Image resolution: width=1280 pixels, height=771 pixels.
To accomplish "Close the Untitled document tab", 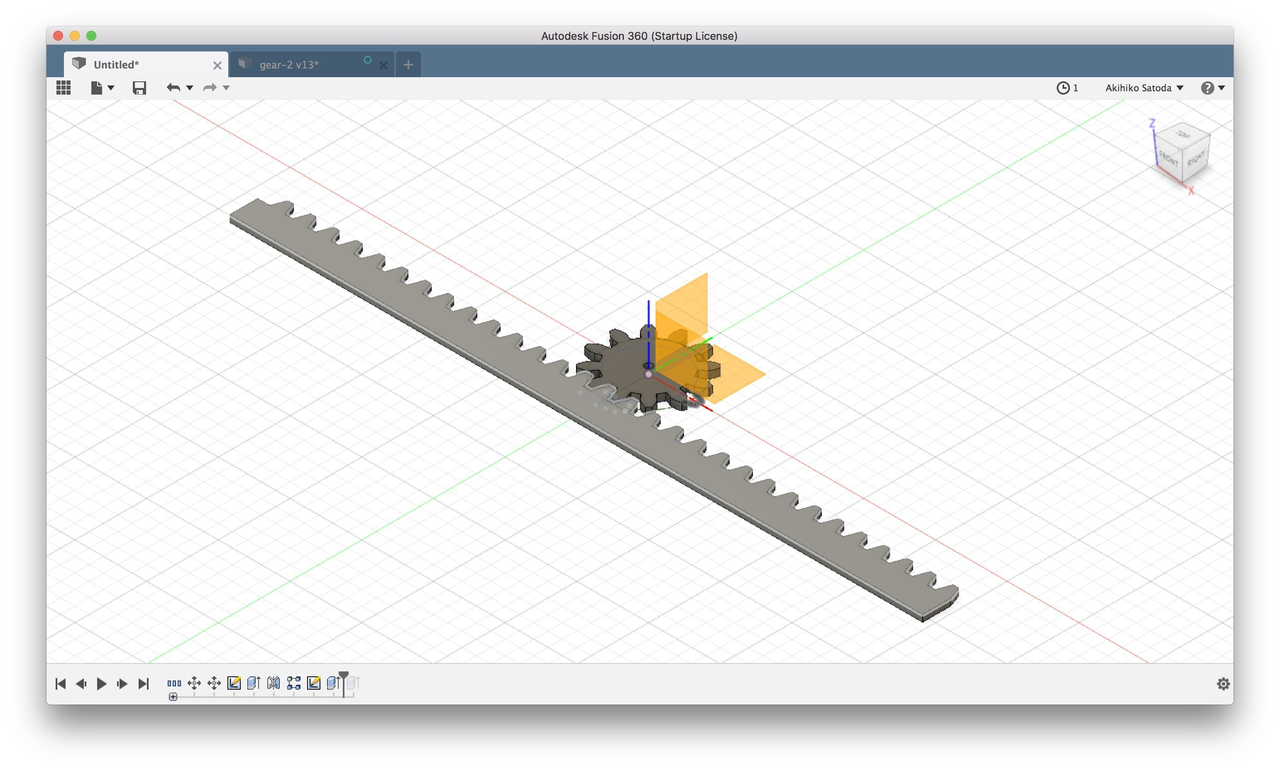I will pos(217,65).
